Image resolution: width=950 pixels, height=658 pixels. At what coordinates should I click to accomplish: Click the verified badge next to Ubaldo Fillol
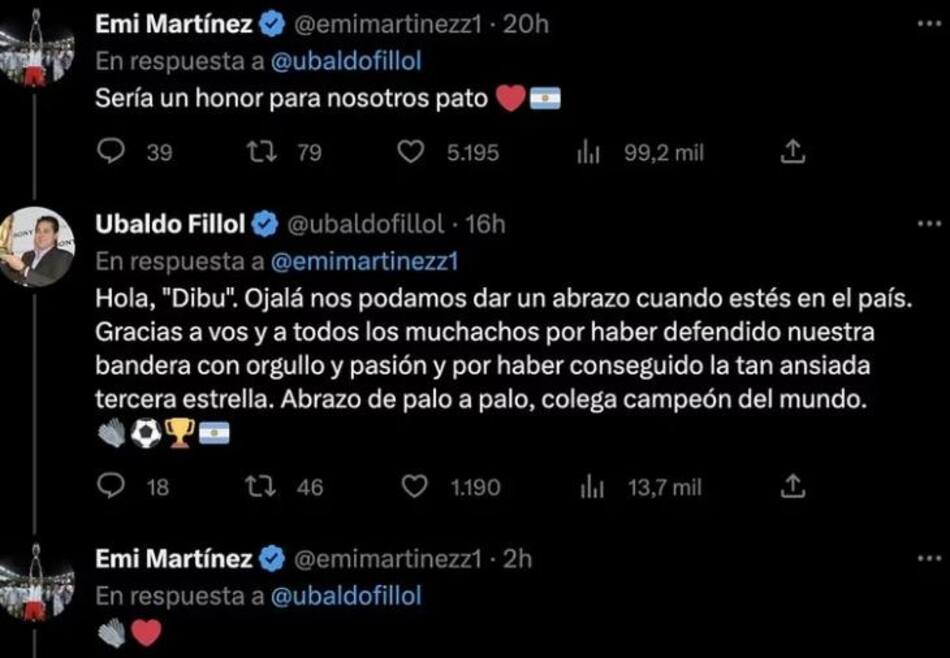click(x=264, y=224)
